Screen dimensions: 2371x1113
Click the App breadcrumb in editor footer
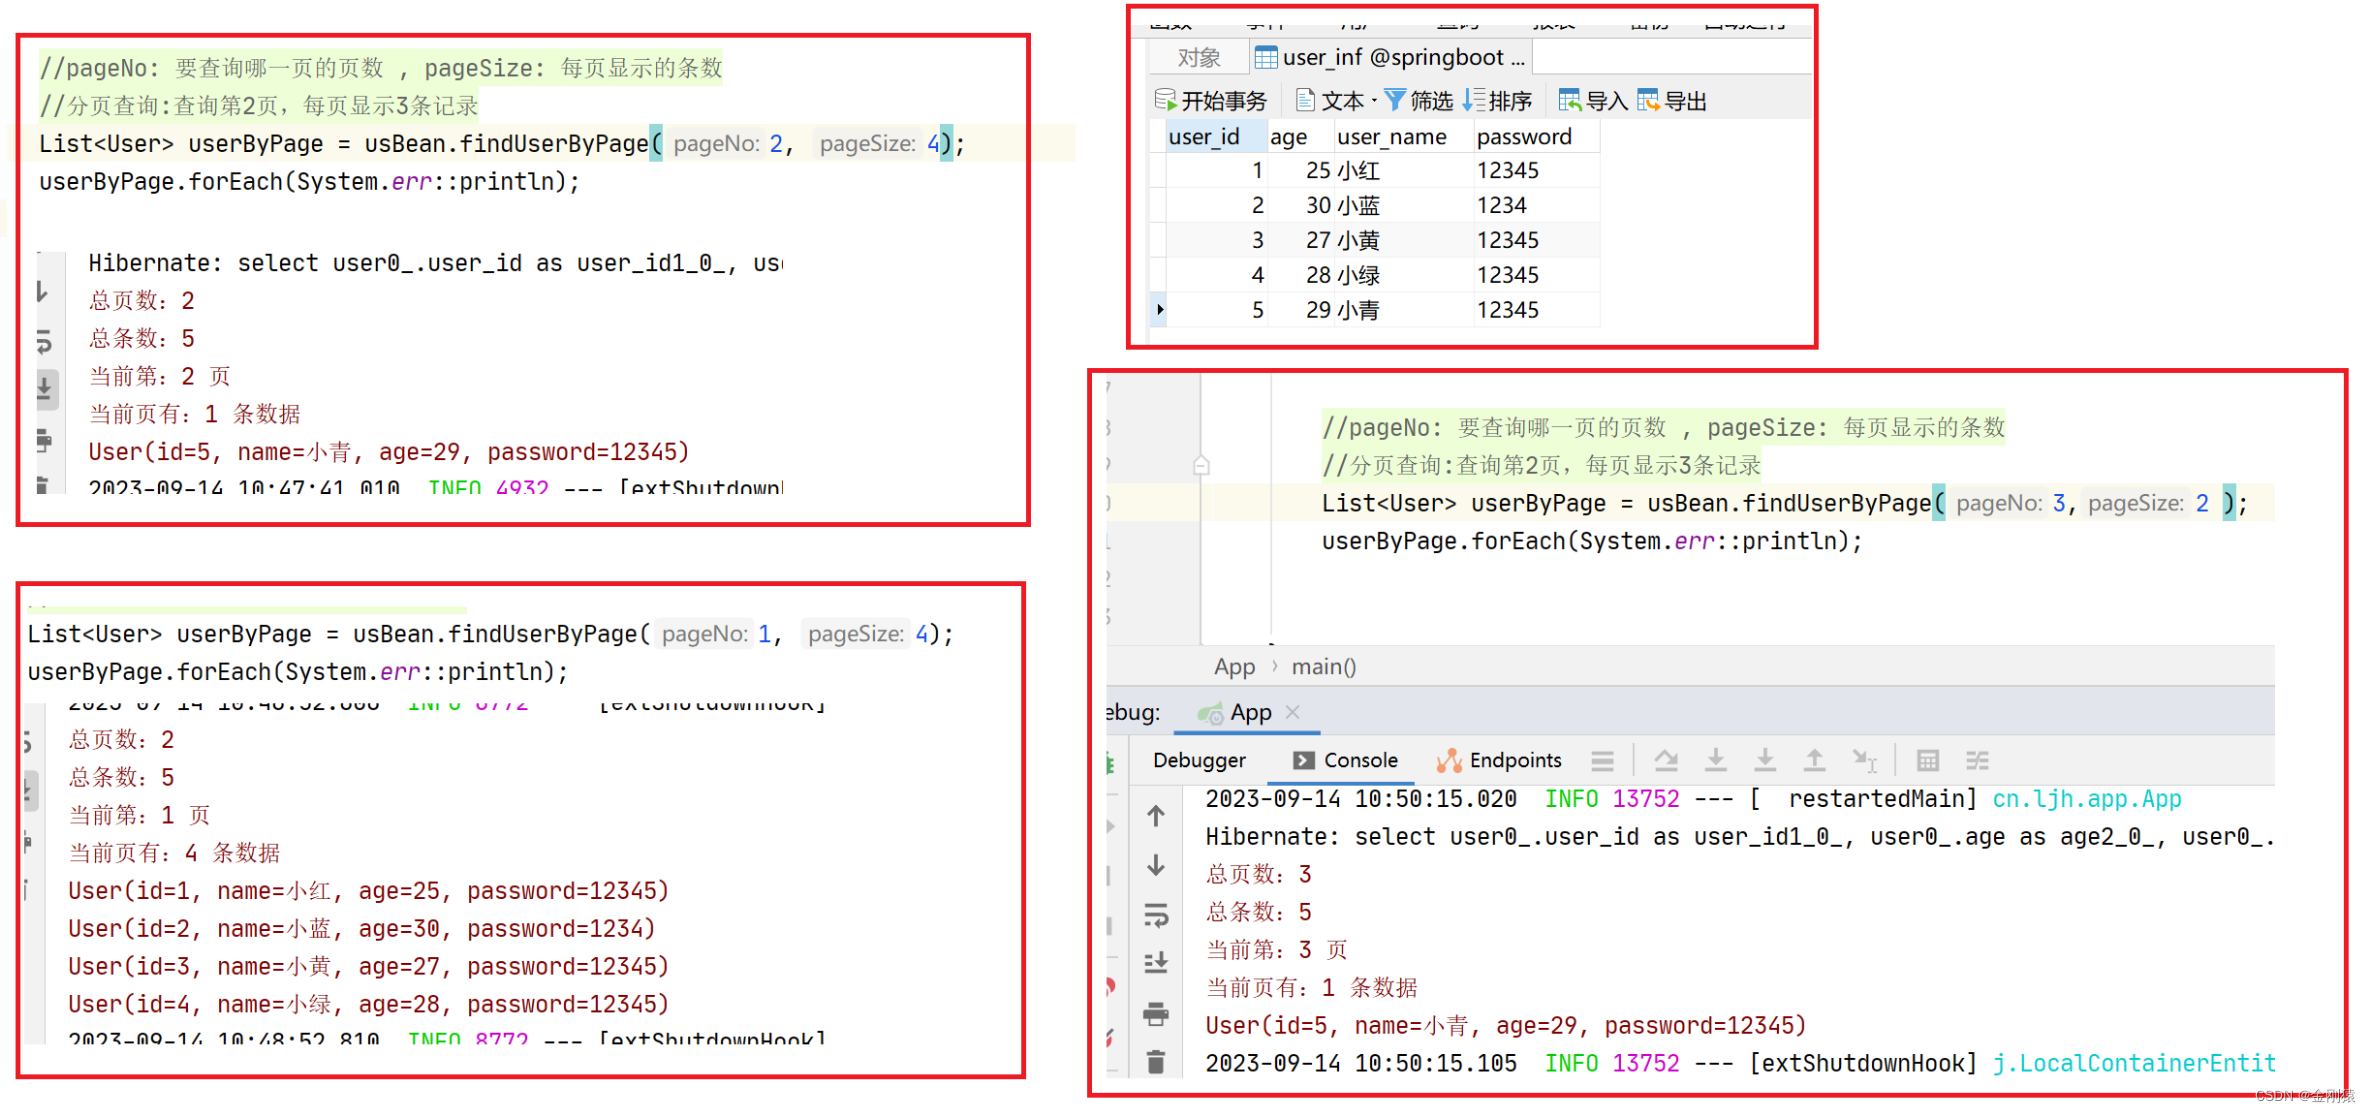pyautogui.click(x=1234, y=667)
